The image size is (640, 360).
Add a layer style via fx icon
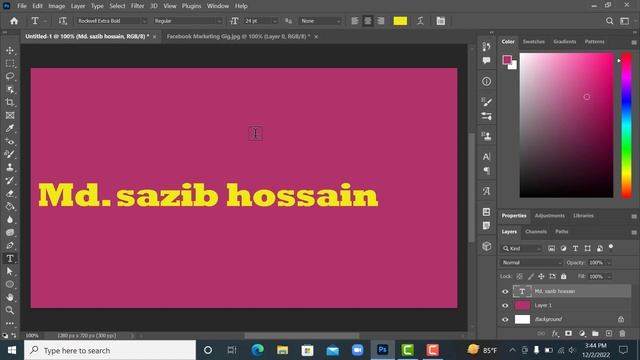pyautogui.click(x=555, y=333)
